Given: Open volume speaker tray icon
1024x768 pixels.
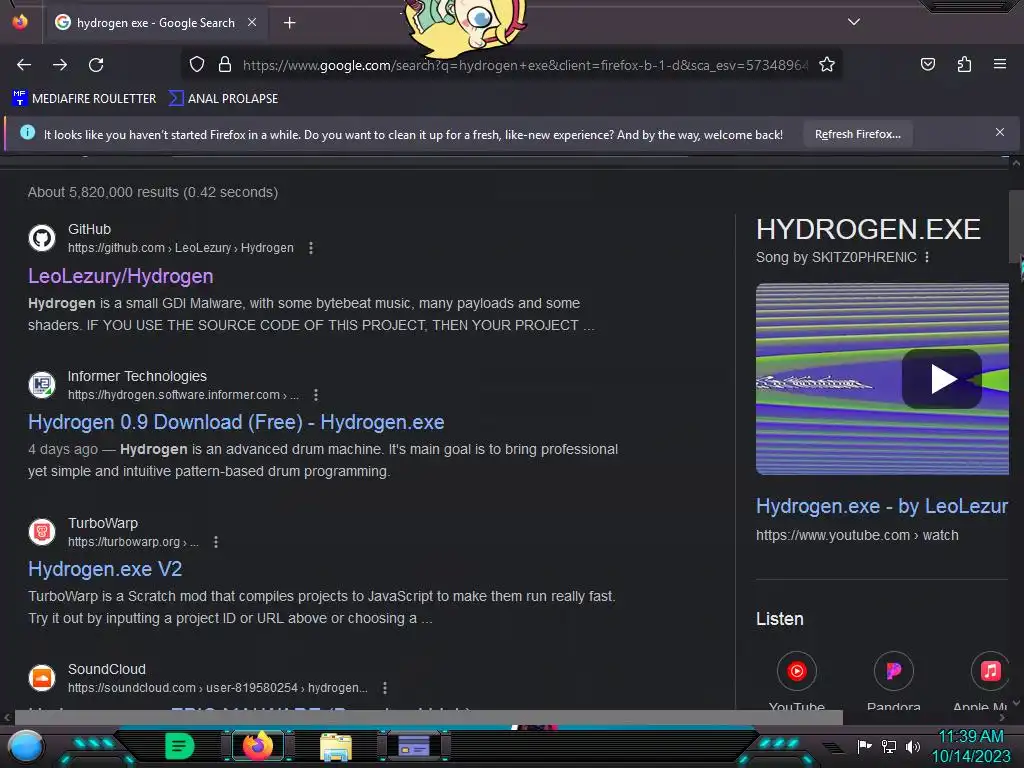Looking at the screenshot, I should click(x=913, y=746).
